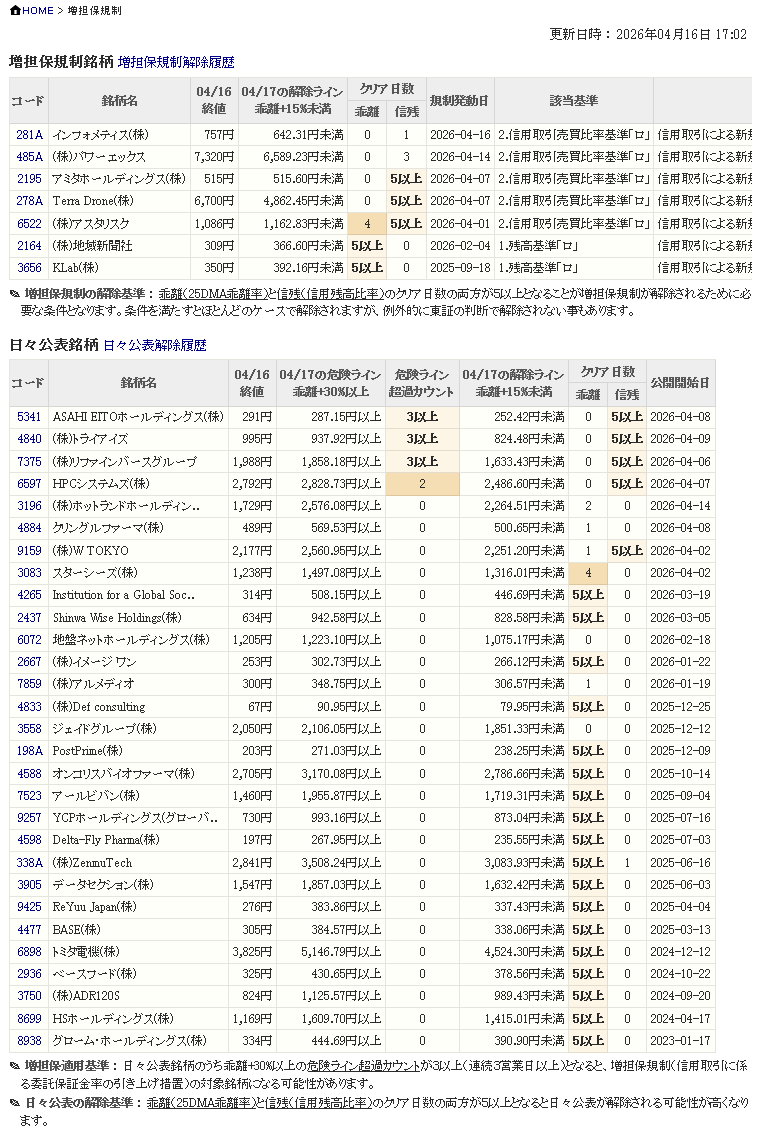The image size is (762, 1134).
Task: Open code 198A PostPrime link
Action: (x=29, y=751)
